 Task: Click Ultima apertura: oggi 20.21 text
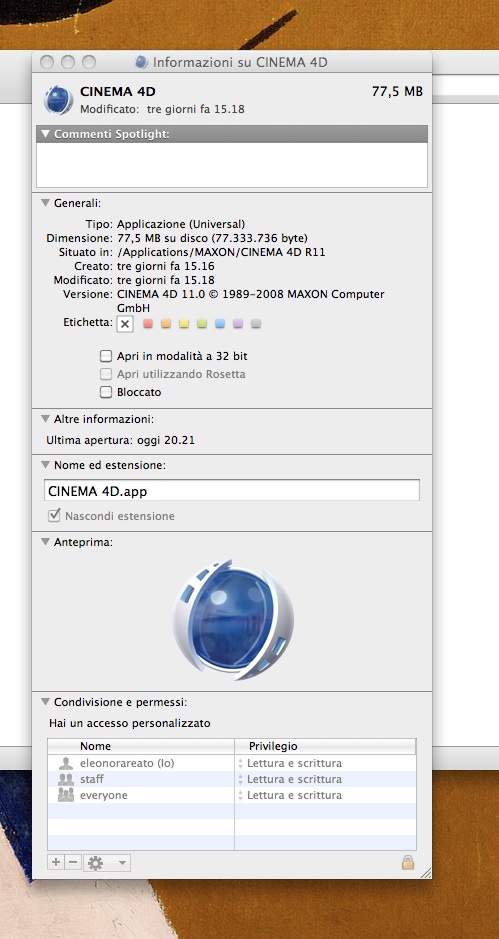click(x=120, y=440)
